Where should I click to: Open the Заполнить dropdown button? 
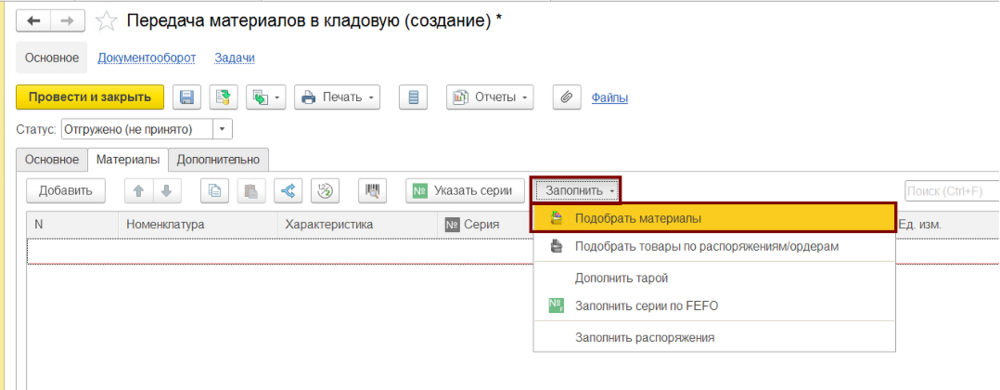576,191
